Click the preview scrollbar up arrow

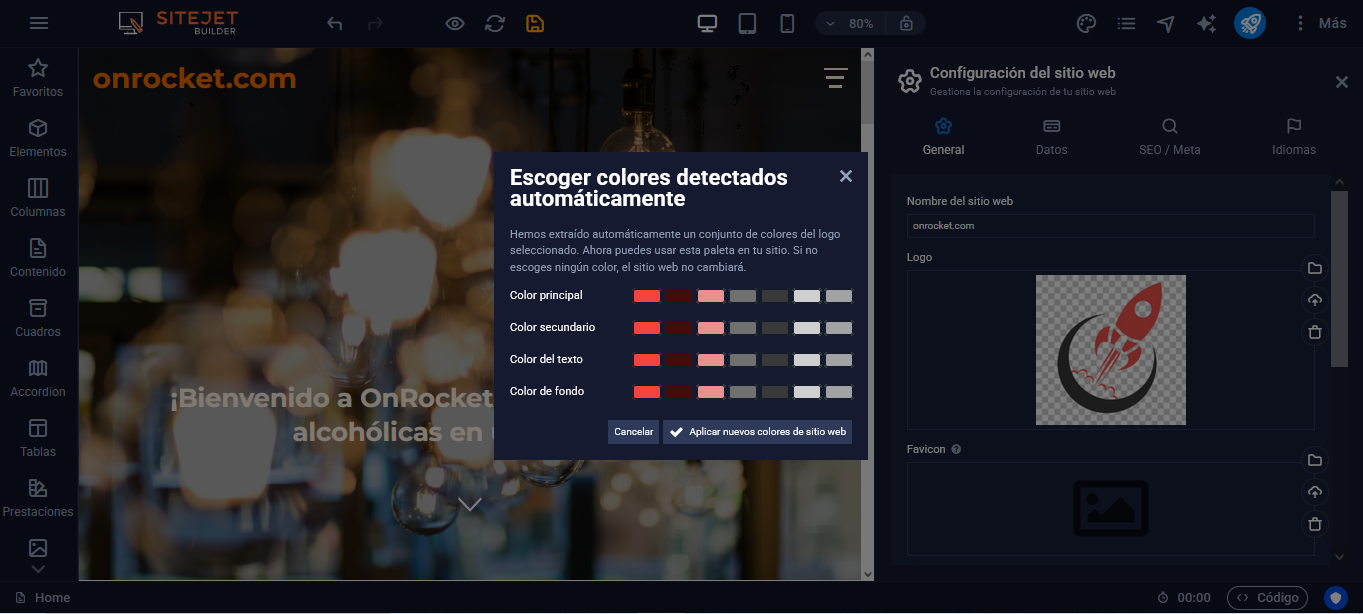(x=867, y=56)
